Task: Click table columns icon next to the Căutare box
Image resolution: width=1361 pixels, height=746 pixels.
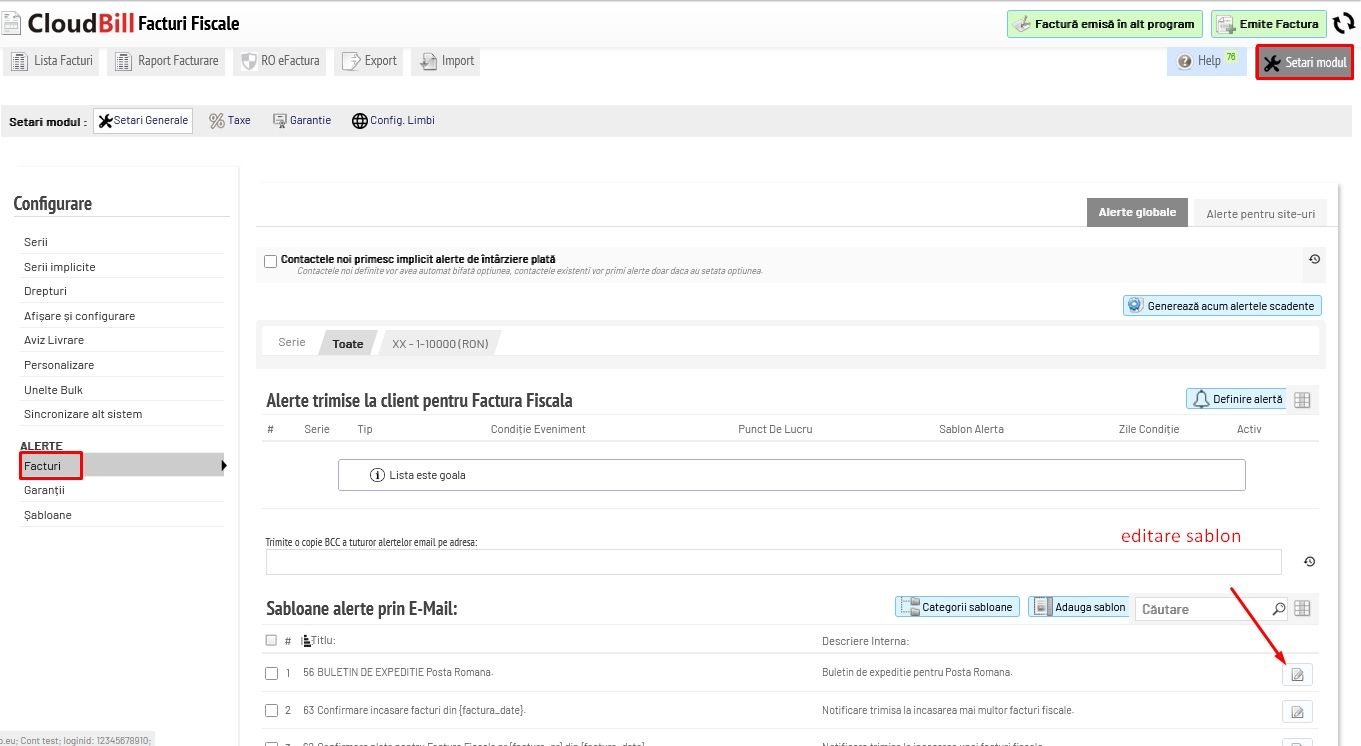Action: click(x=1302, y=608)
